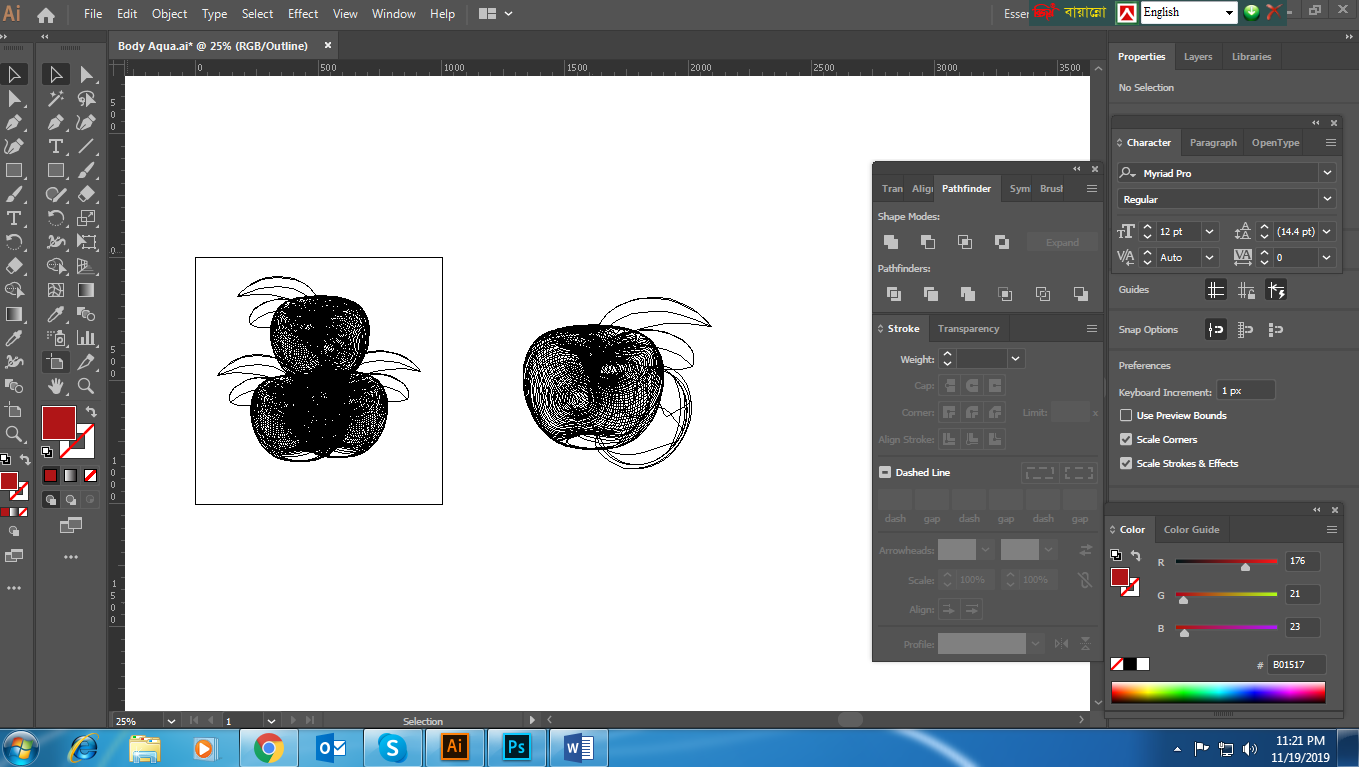Select the Magic Wand tool
The image size is (1359, 767).
click(56, 98)
